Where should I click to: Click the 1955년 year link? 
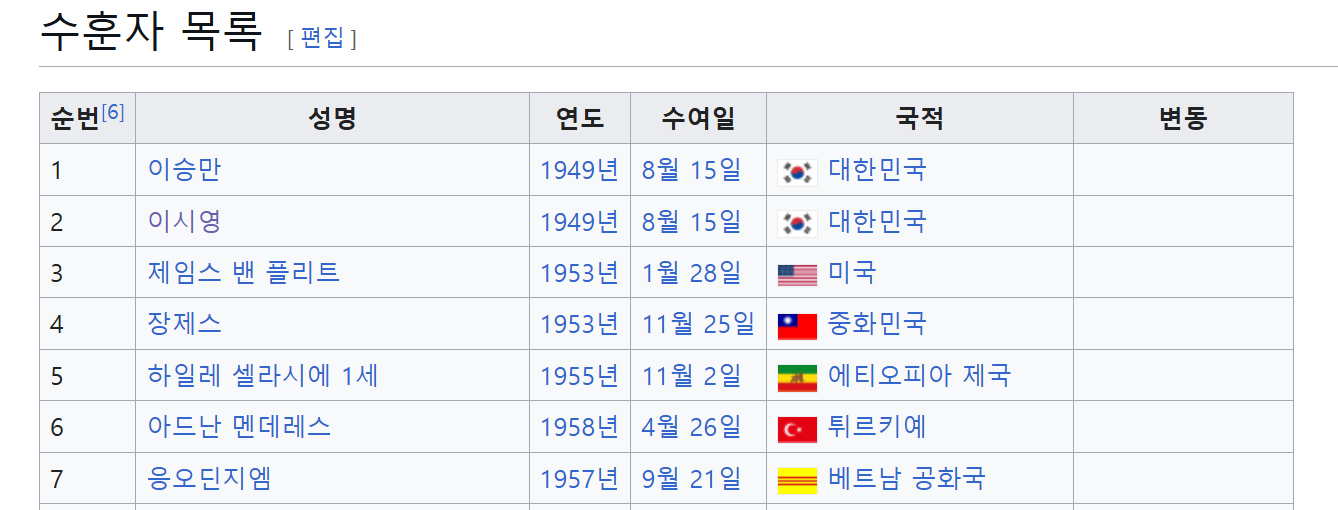[580, 376]
